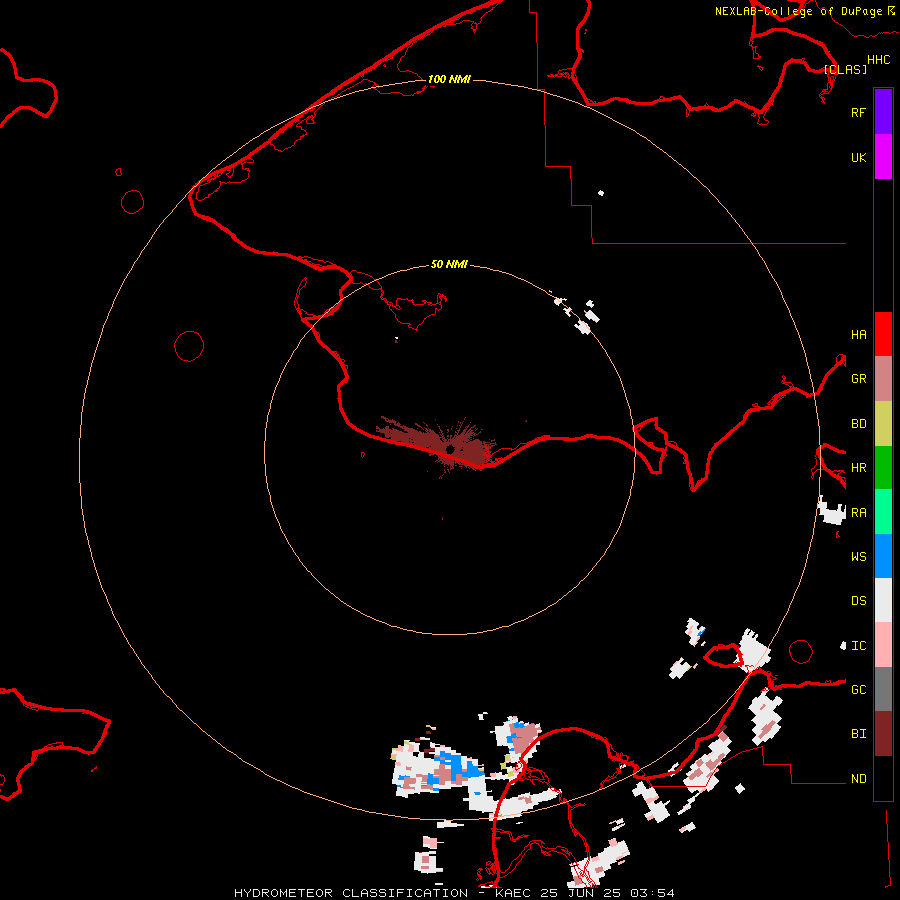Image resolution: width=900 pixels, height=900 pixels.
Task: Click the NEXLAB-College of DuPage credit text
Action: coord(798,11)
